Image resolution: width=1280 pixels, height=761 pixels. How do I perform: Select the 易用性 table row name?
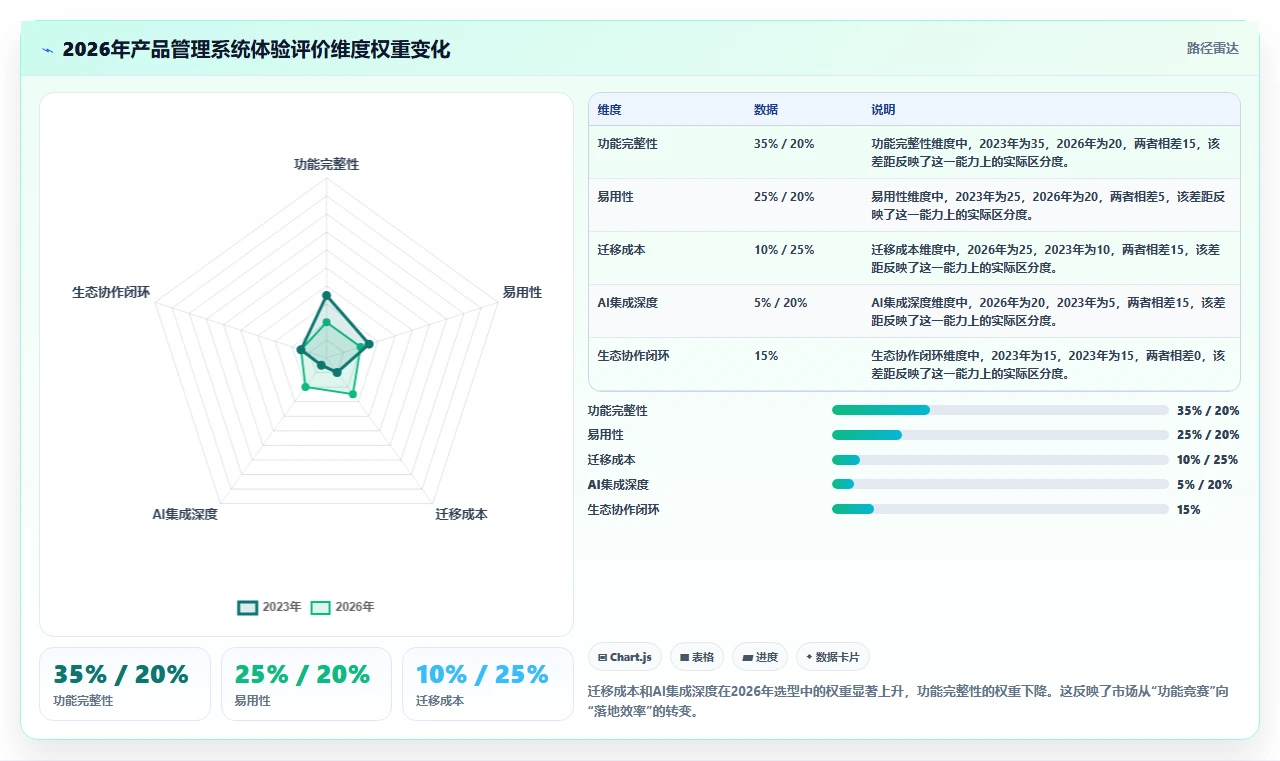[x=615, y=197]
